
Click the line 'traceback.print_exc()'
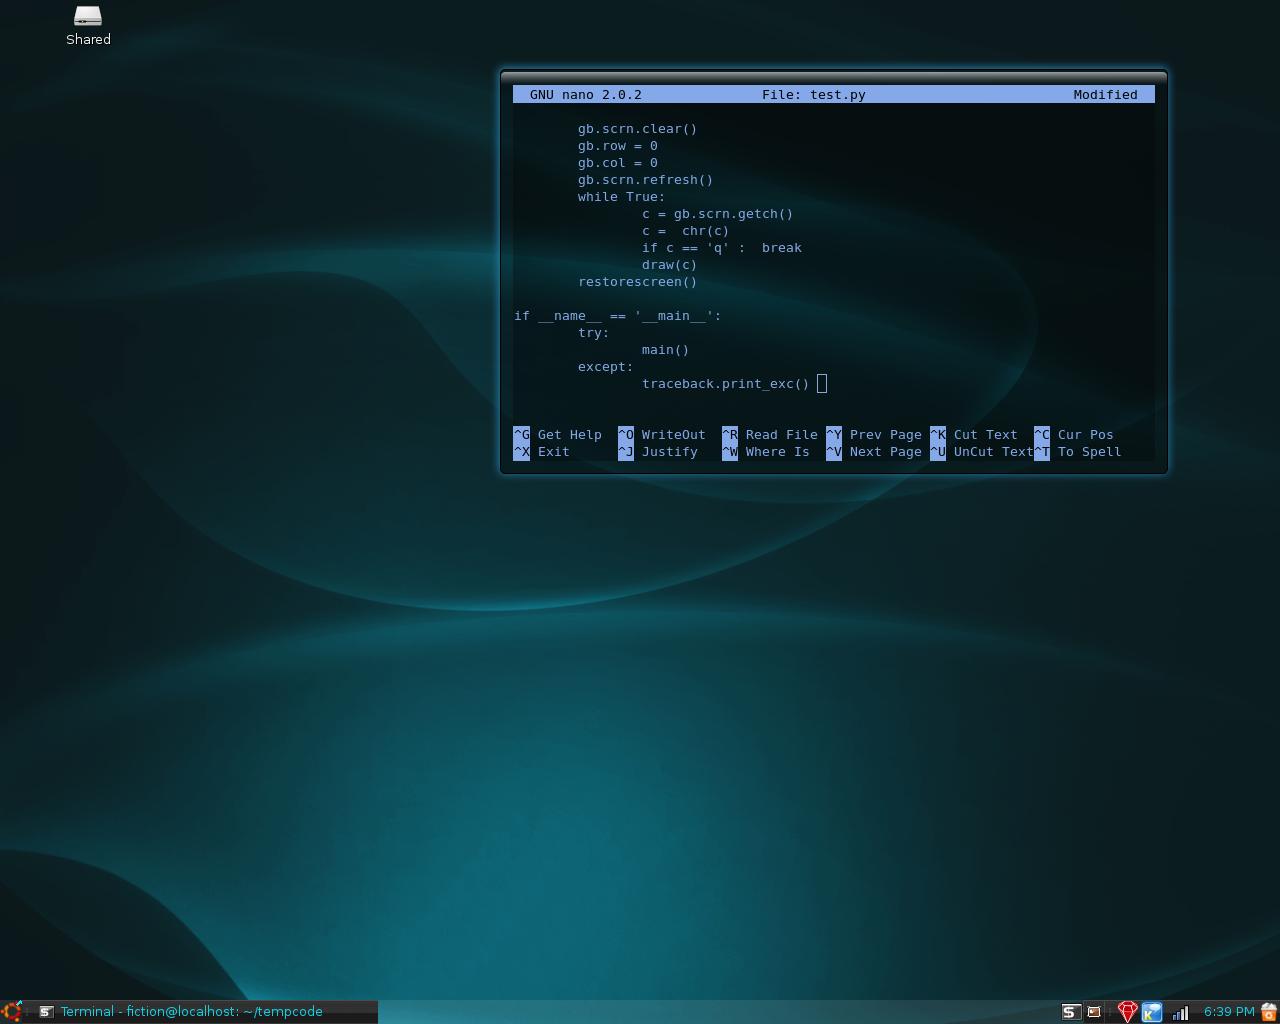click(x=726, y=383)
